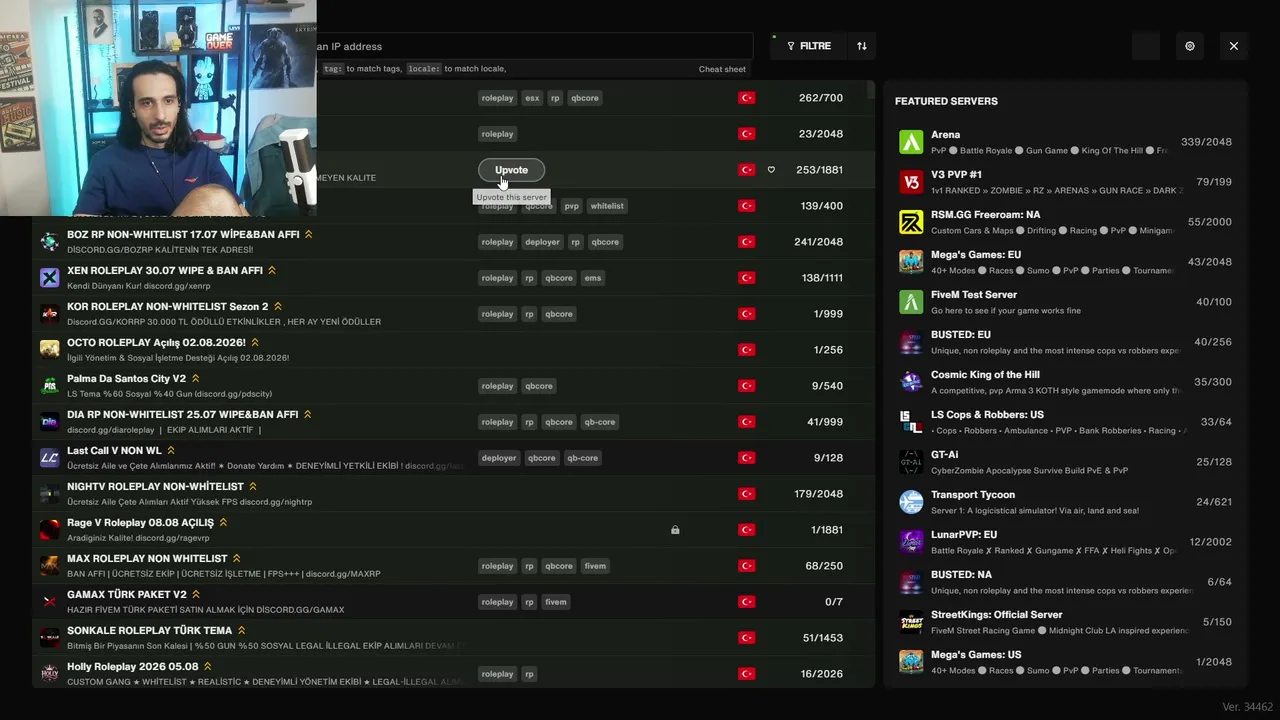Click the whitelist tag in the 139/400 row
The image size is (1280, 720).
coord(607,206)
